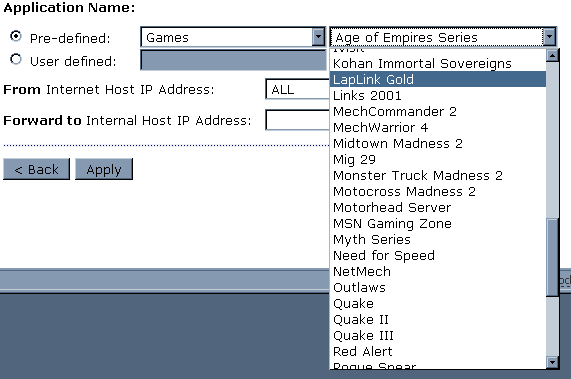This screenshot has height=379, width=571.
Task: Choose Red Alert from the list
Action: (x=437, y=352)
